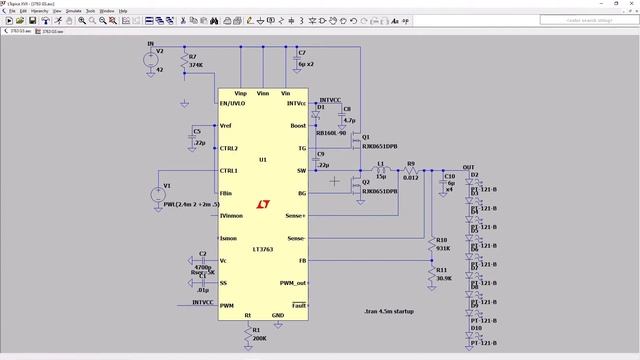This screenshot has height=360, width=640.
Task: Open the Tools menu
Action: 90,11
